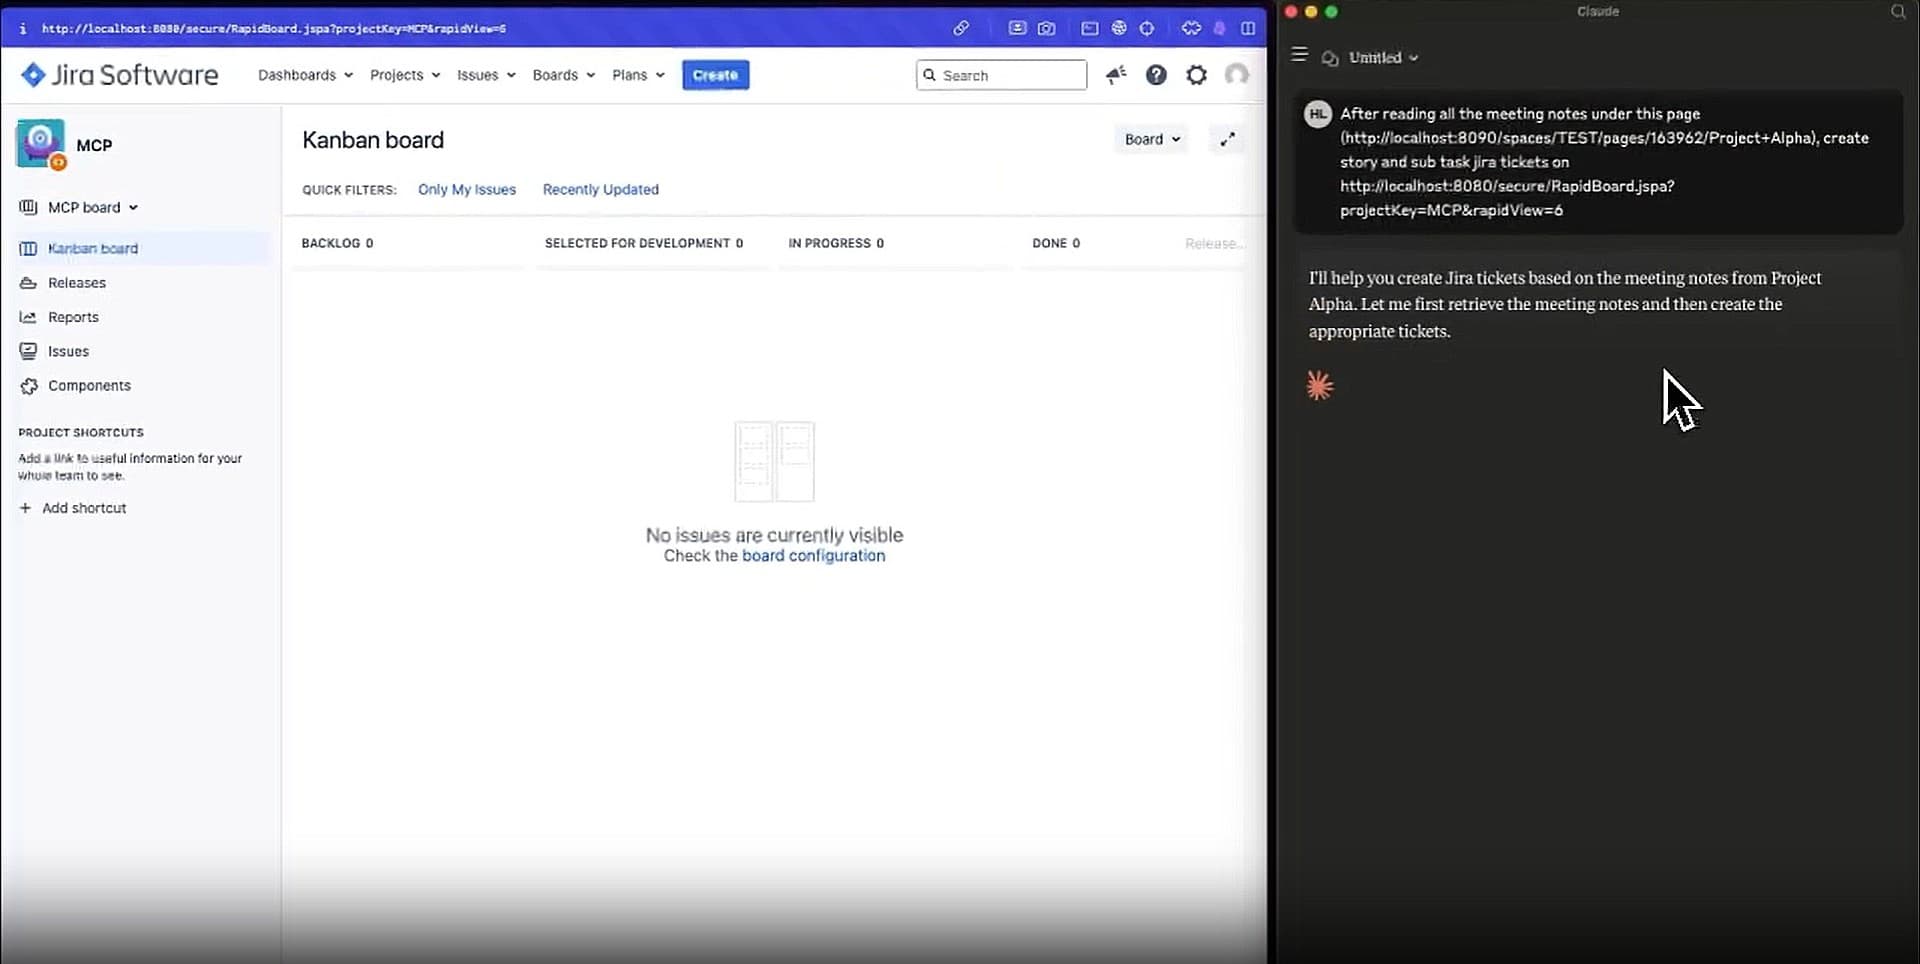The image size is (1920, 964).
Task: Open the Help question mark icon
Action: tap(1156, 75)
